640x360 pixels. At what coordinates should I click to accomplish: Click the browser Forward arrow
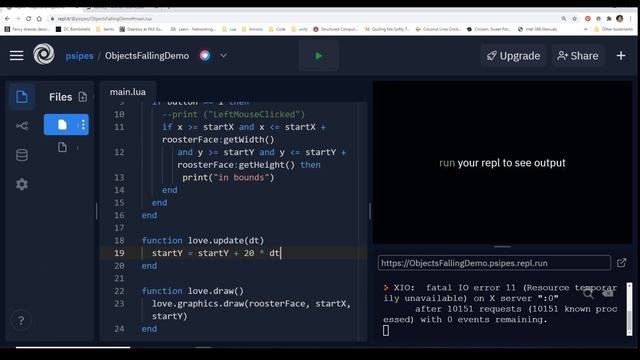[18, 19]
